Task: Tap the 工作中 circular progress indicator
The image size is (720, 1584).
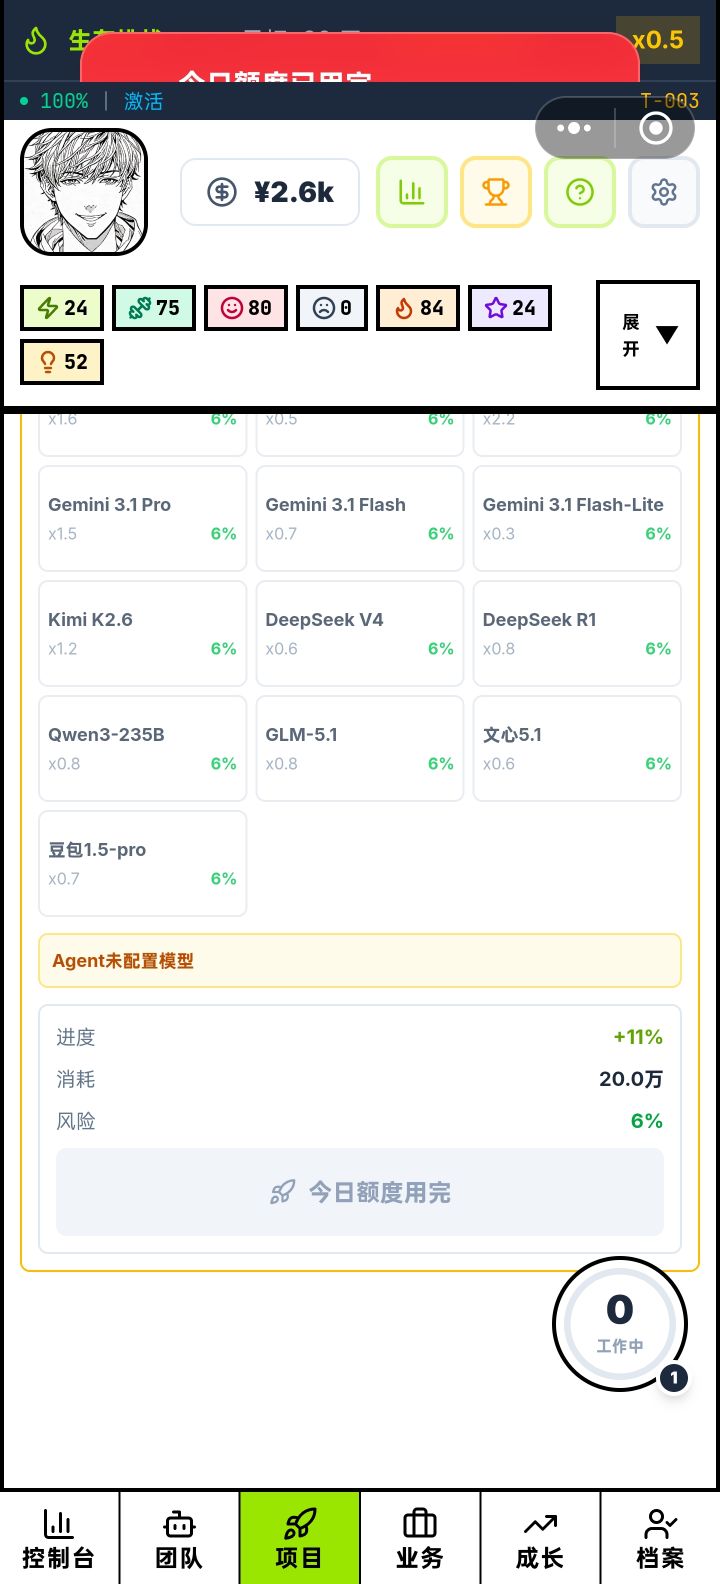Action: [x=620, y=1324]
